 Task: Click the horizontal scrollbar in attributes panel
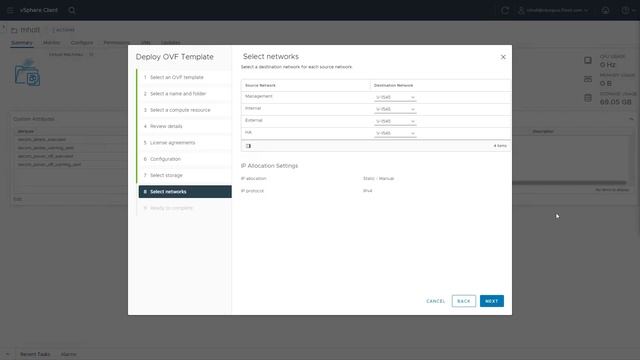pos(569,183)
